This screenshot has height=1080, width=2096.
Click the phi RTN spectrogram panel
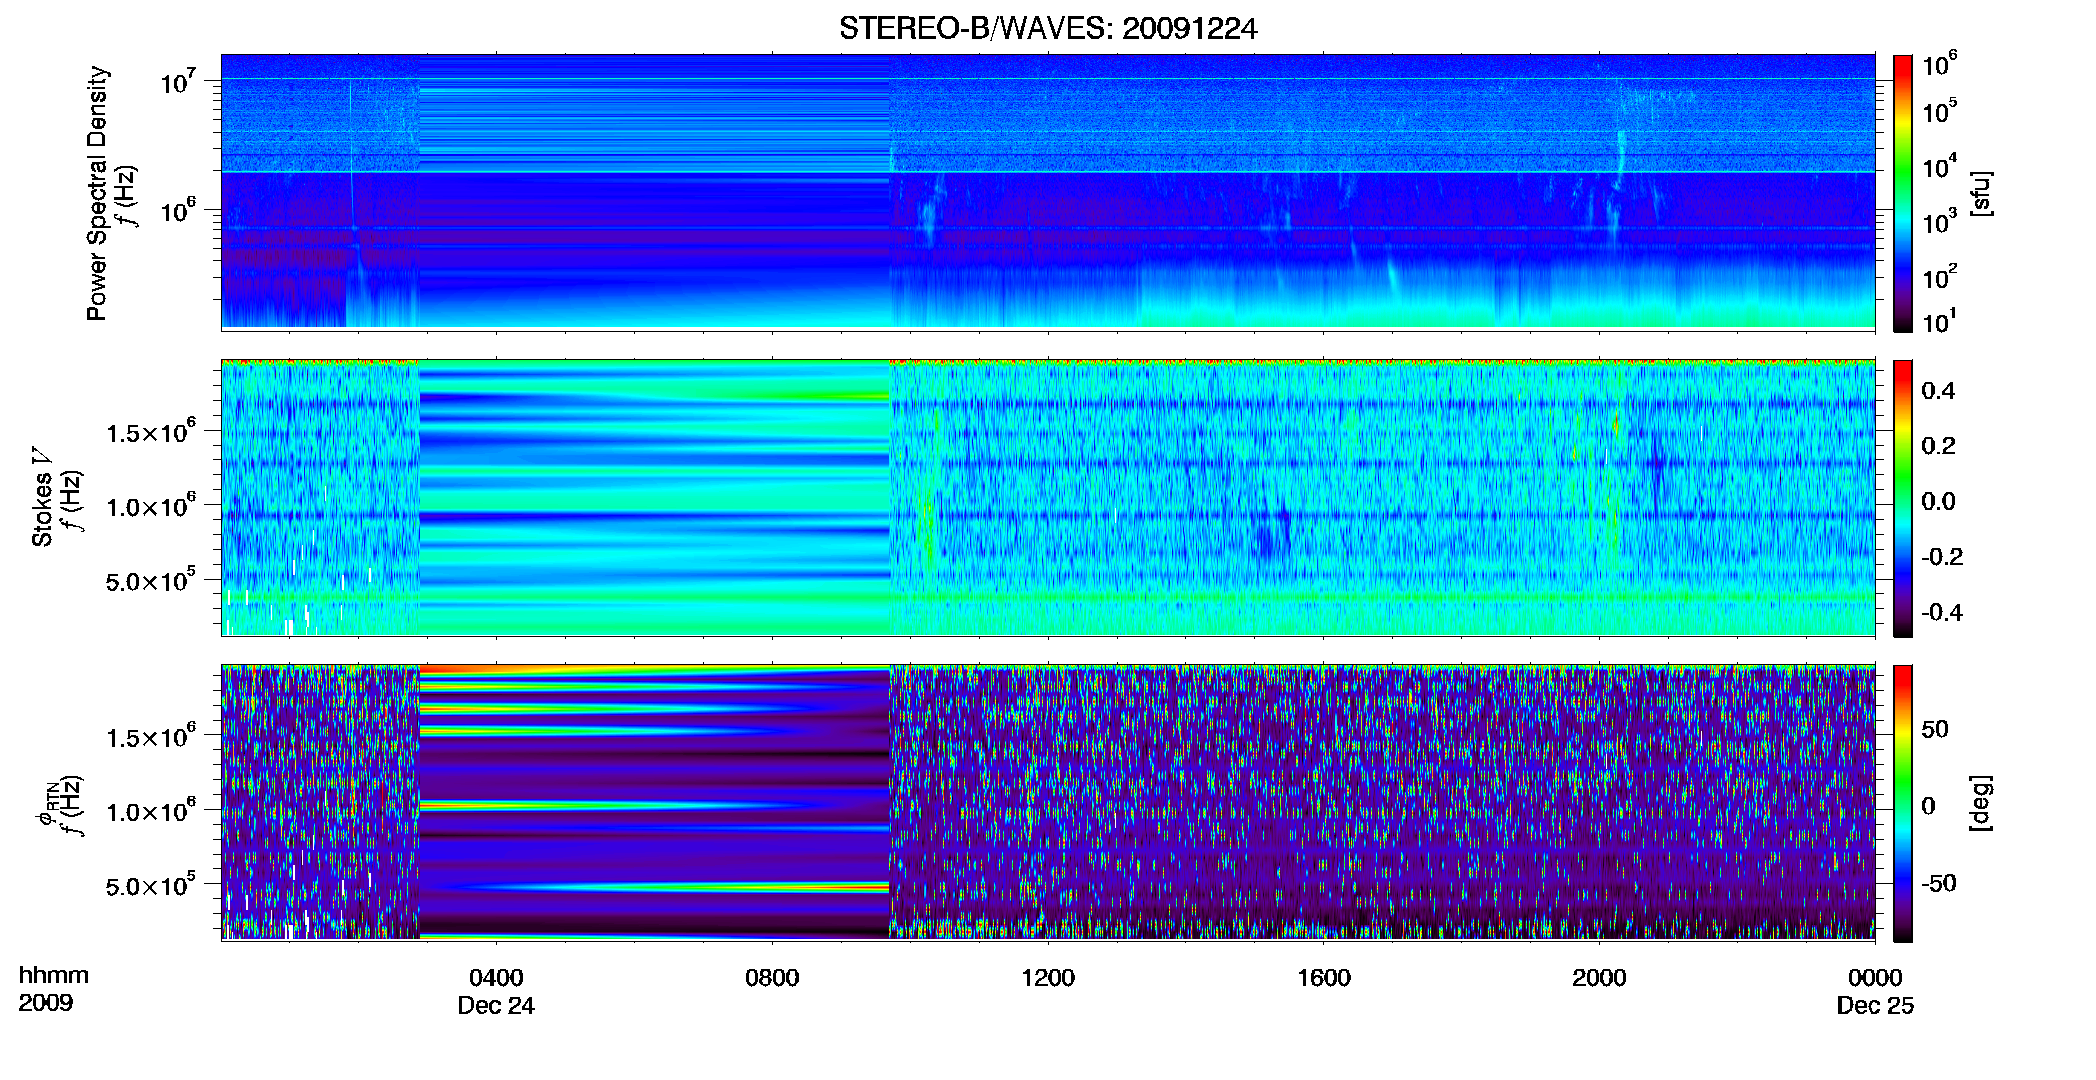click(x=1048, y=802)
